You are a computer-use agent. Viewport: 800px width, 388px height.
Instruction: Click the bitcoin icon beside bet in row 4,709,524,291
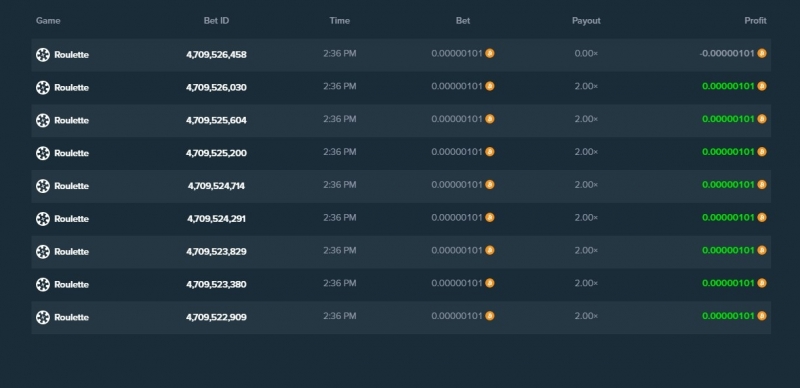pos(490,217)
